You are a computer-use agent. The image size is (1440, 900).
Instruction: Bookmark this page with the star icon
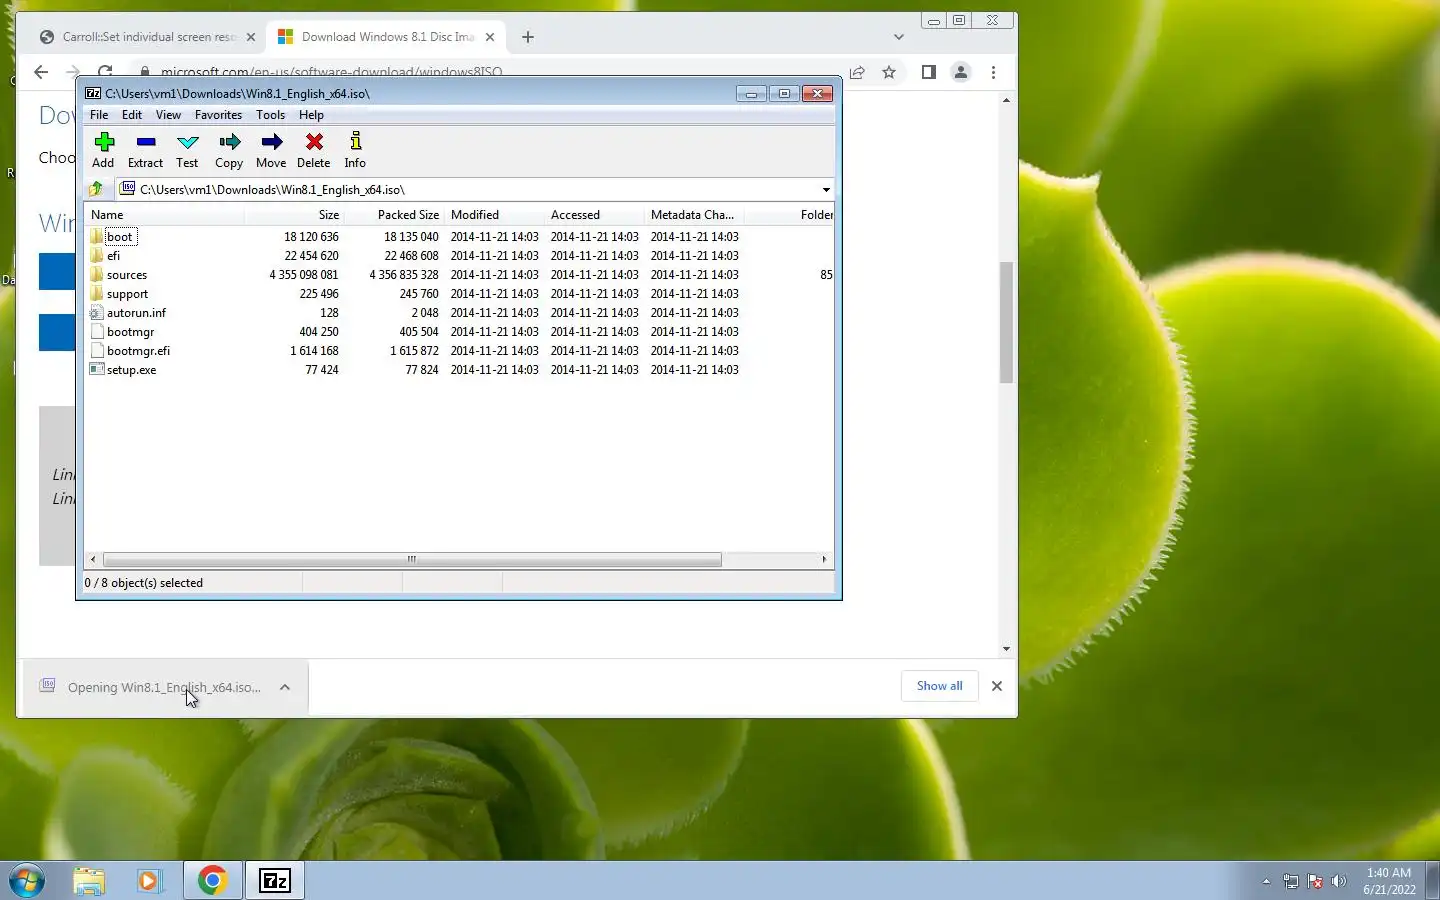pyautogui.click(x=889, y=72)
